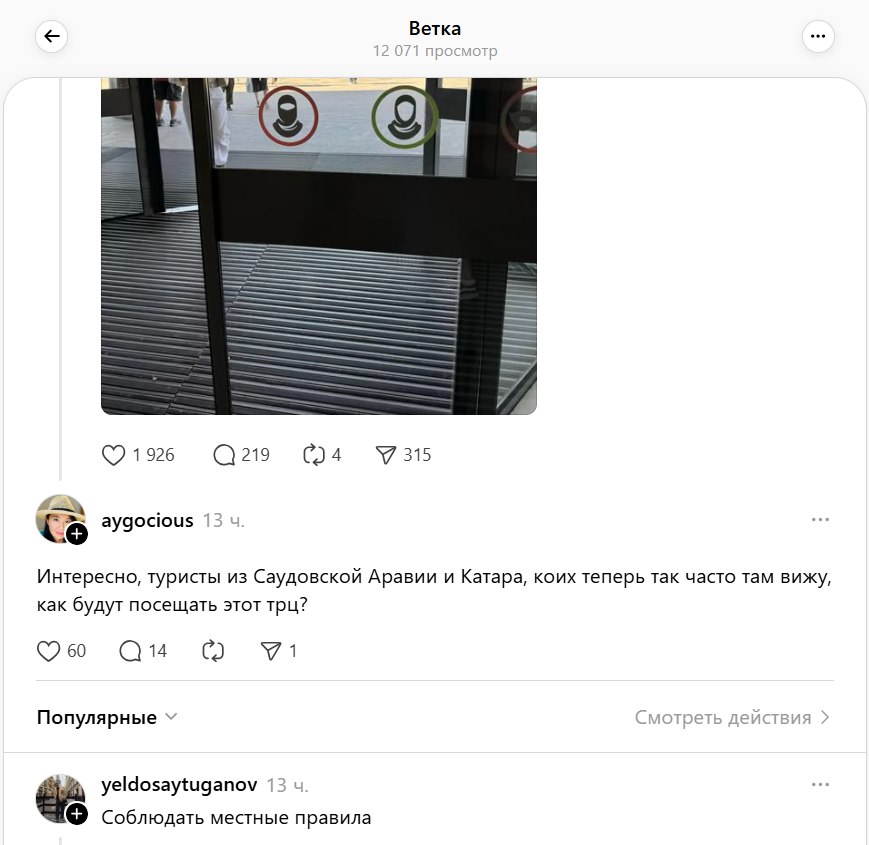Open more options for yeldosaytuganov's reply
This screenshot has width=869, height=845.
pyautogui.click(x=820, y=785)
